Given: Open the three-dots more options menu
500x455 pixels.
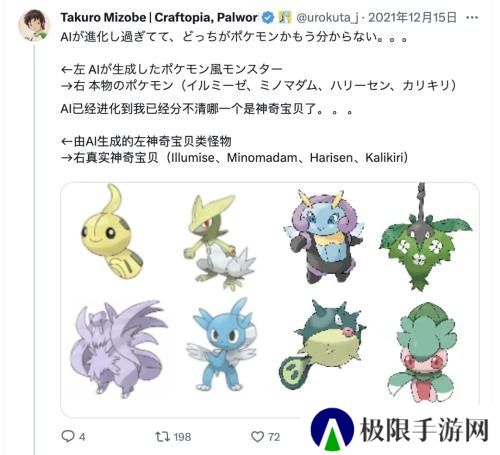Looking at the screenshot, I should click(472, 18).
